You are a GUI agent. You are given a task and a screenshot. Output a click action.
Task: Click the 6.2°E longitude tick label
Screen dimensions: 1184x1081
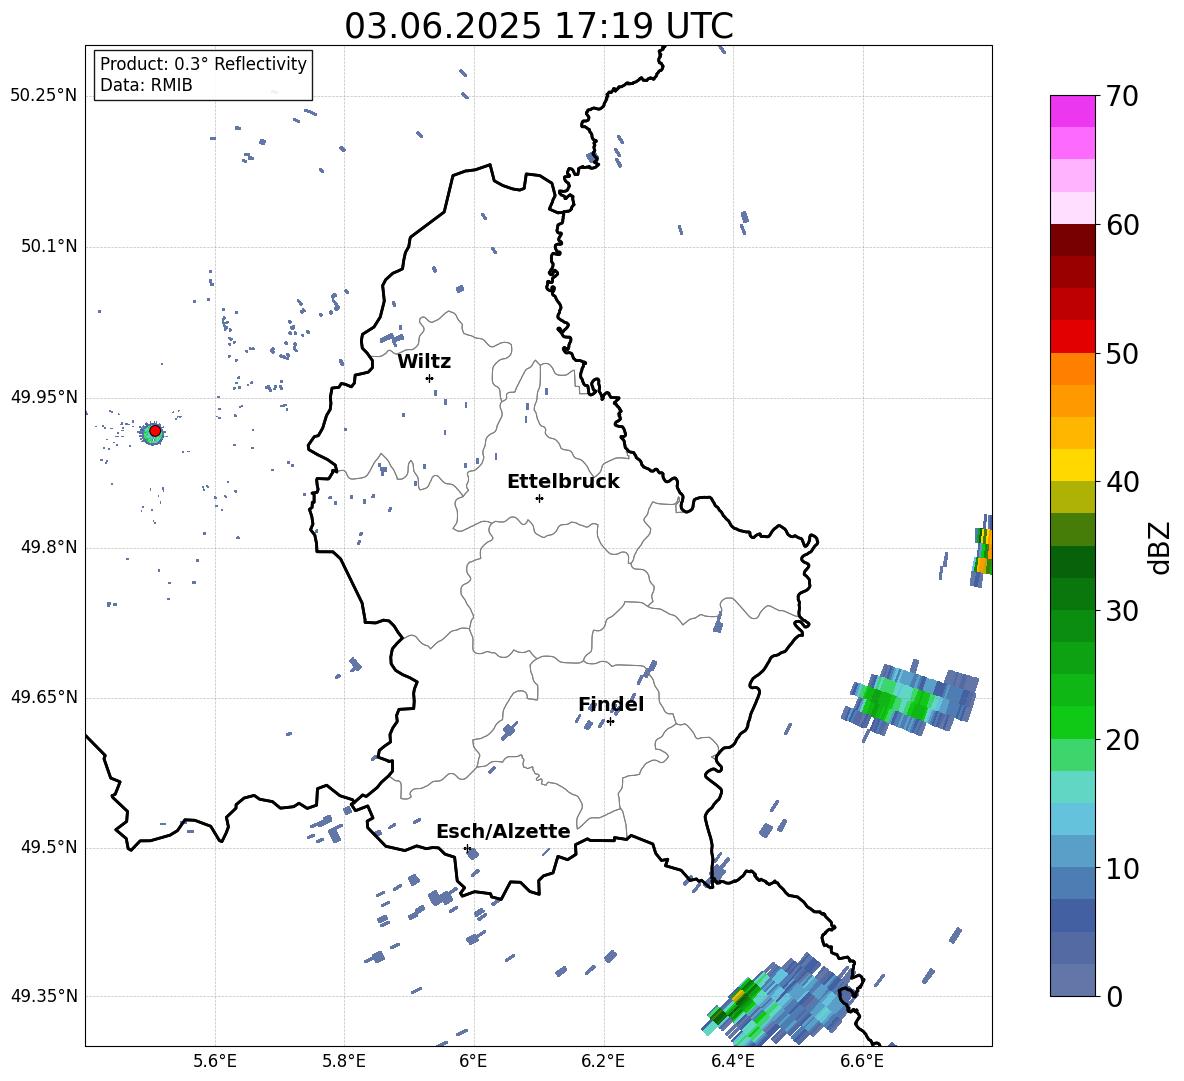[x=603, y=1061]
